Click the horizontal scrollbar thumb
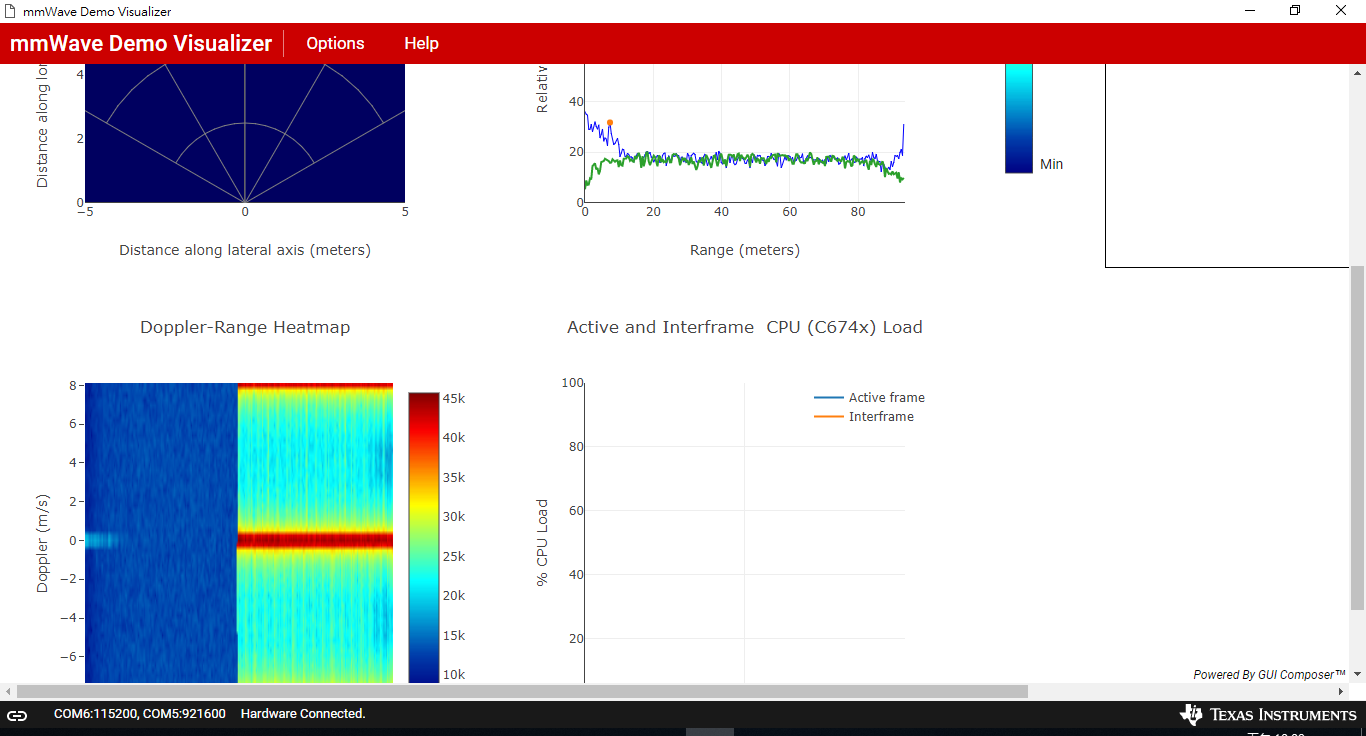1366x736 pixels. coord(522,691)
